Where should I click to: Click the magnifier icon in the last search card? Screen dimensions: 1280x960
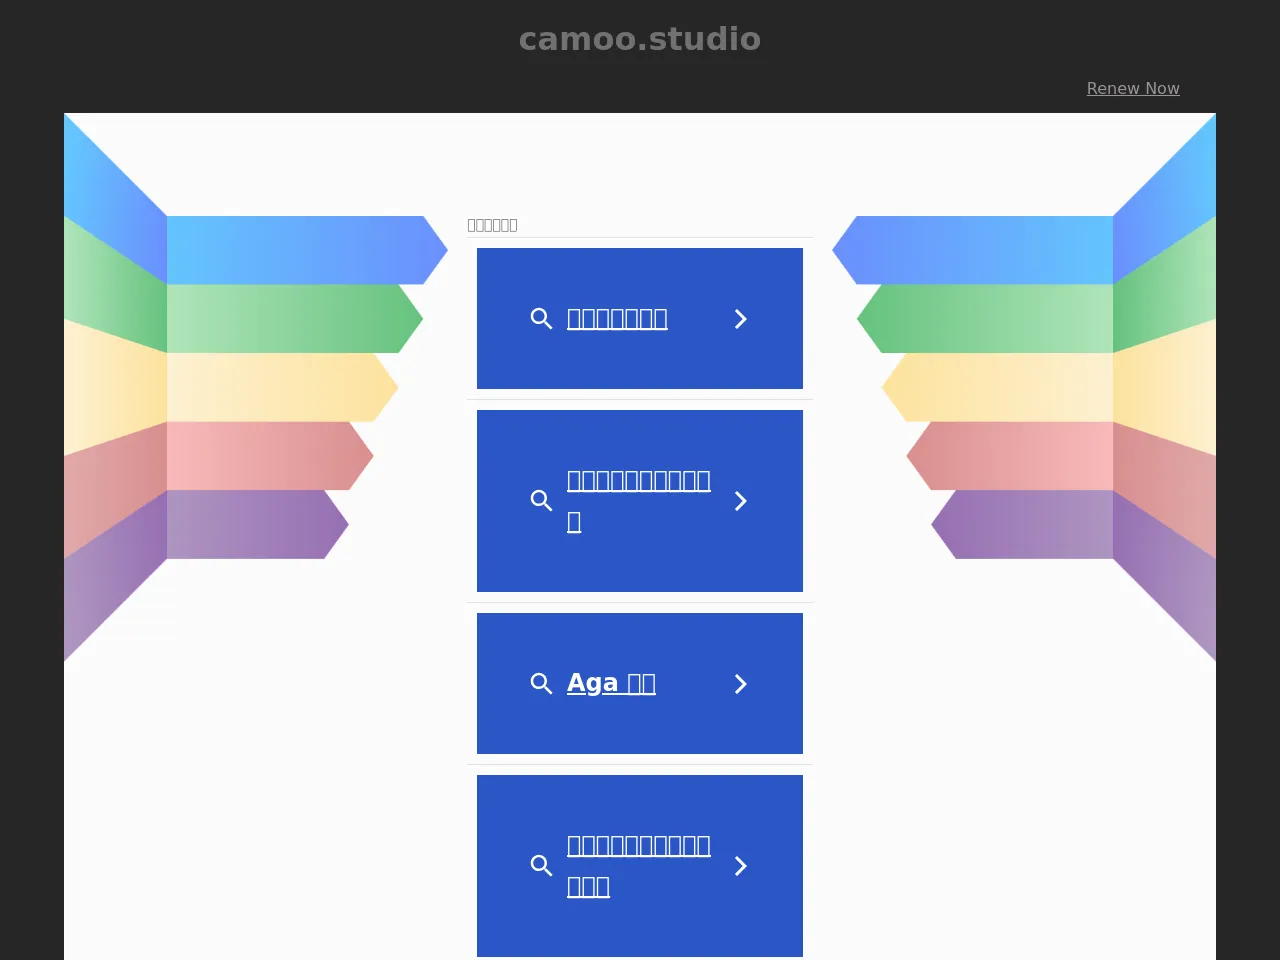541,866
